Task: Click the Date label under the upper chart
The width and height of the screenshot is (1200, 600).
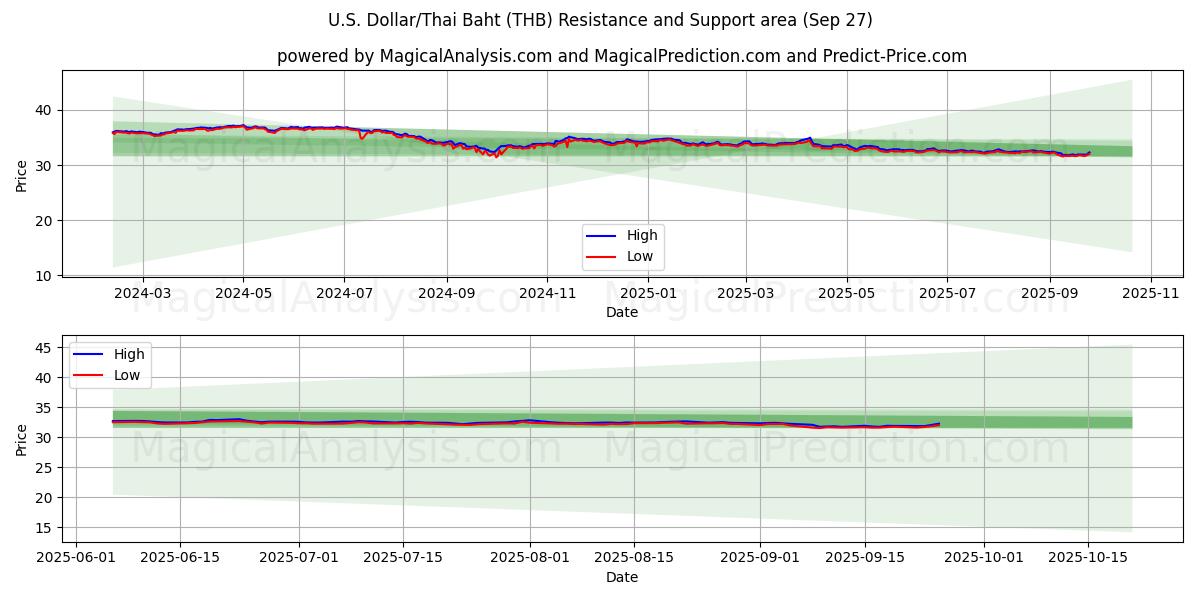Action: (621, 312)
